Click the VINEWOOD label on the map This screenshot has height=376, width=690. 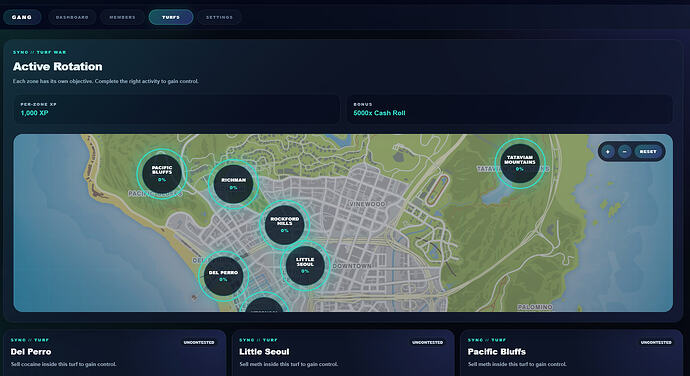(x=367, y=204)
